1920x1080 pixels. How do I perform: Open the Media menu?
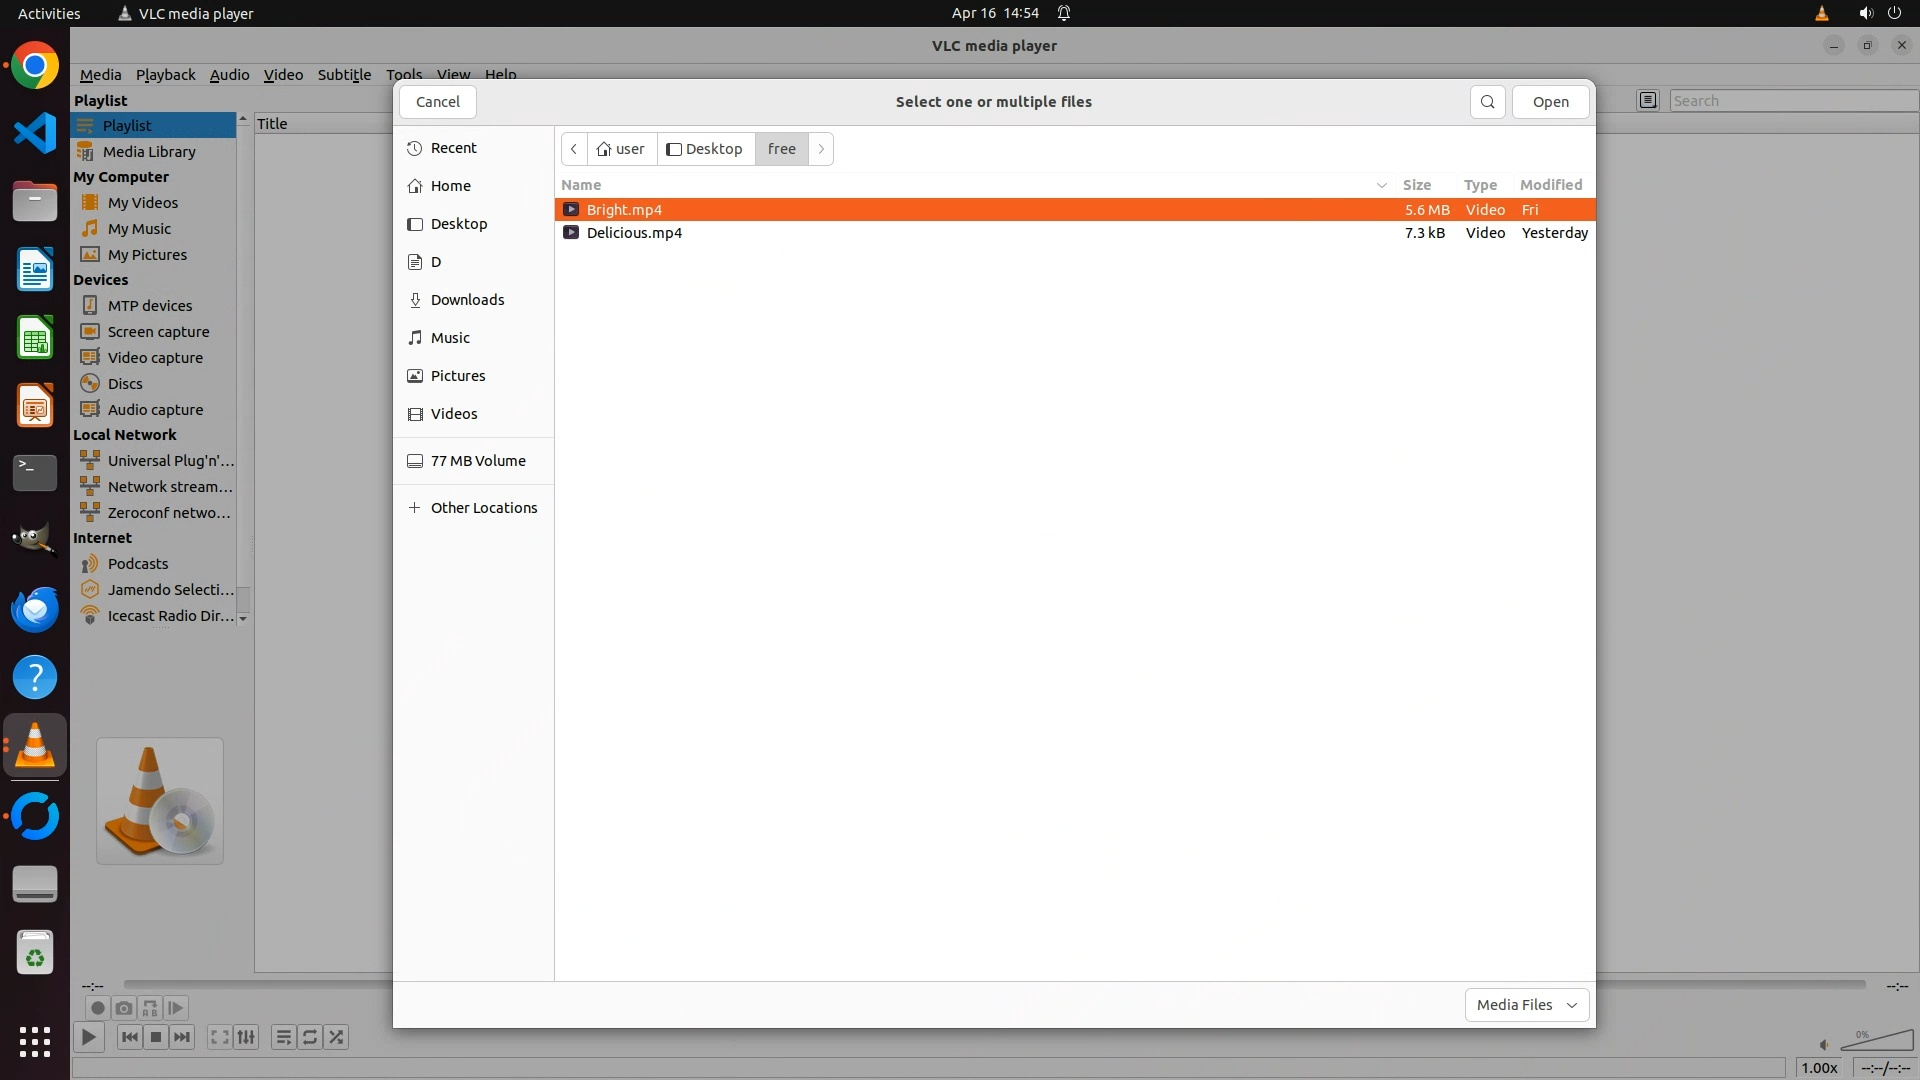click(x=100, y=75)
